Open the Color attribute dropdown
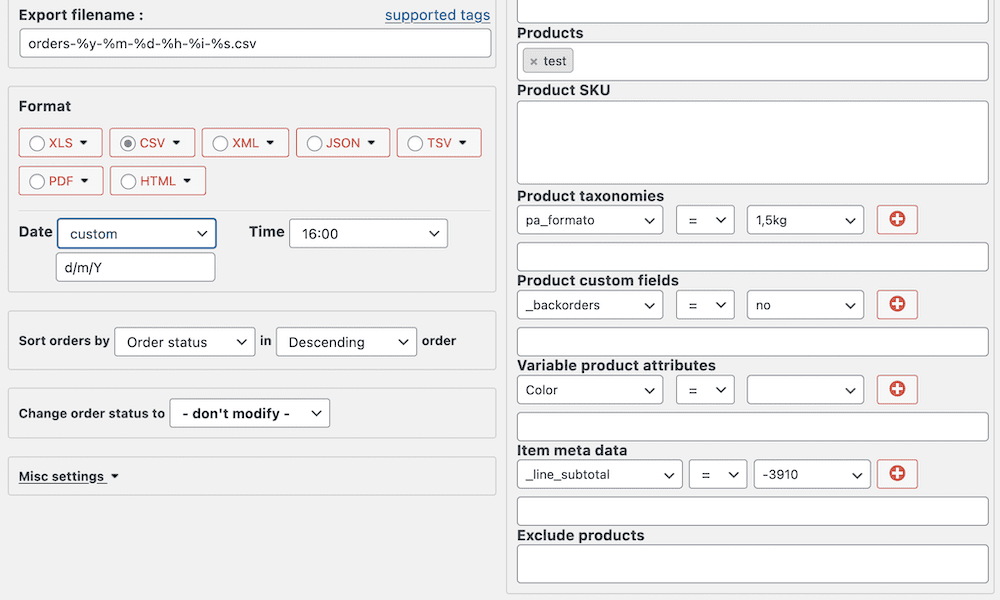Screen dimensions: 1000x600 point(589,389)
